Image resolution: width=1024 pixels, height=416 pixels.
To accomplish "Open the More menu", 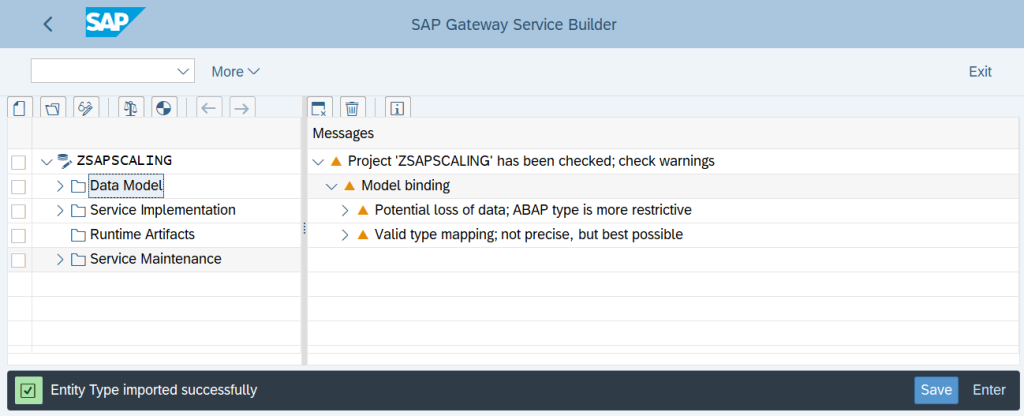I will click(235, 72).
